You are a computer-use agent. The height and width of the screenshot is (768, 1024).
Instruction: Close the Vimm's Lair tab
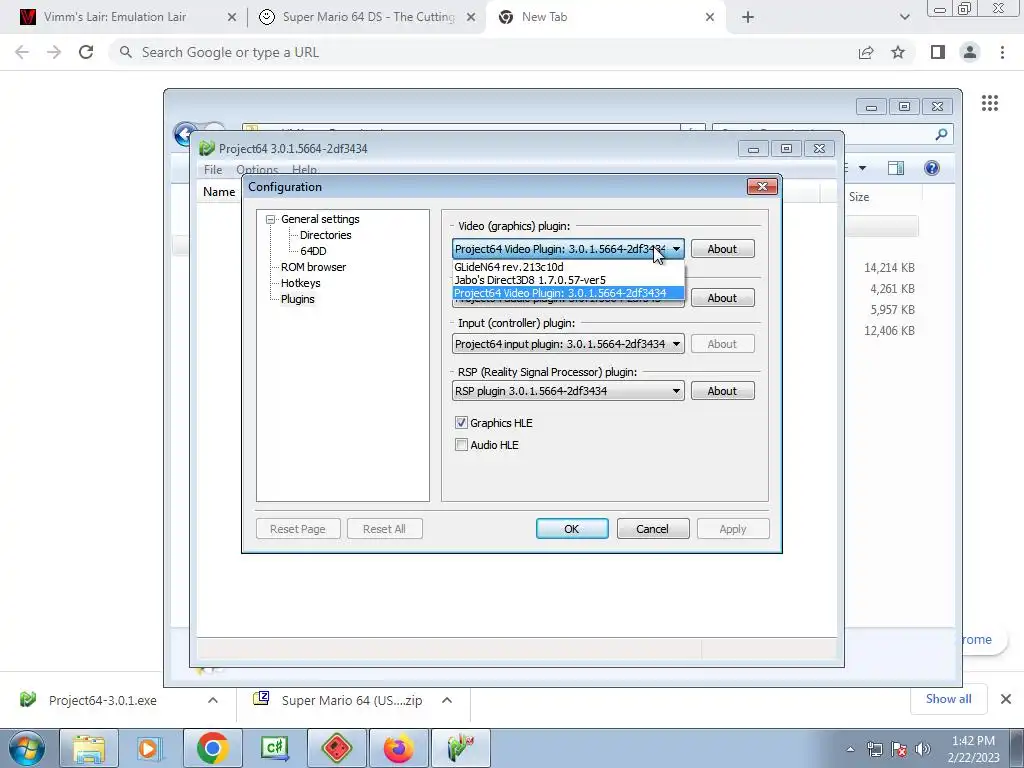point(232,18)
